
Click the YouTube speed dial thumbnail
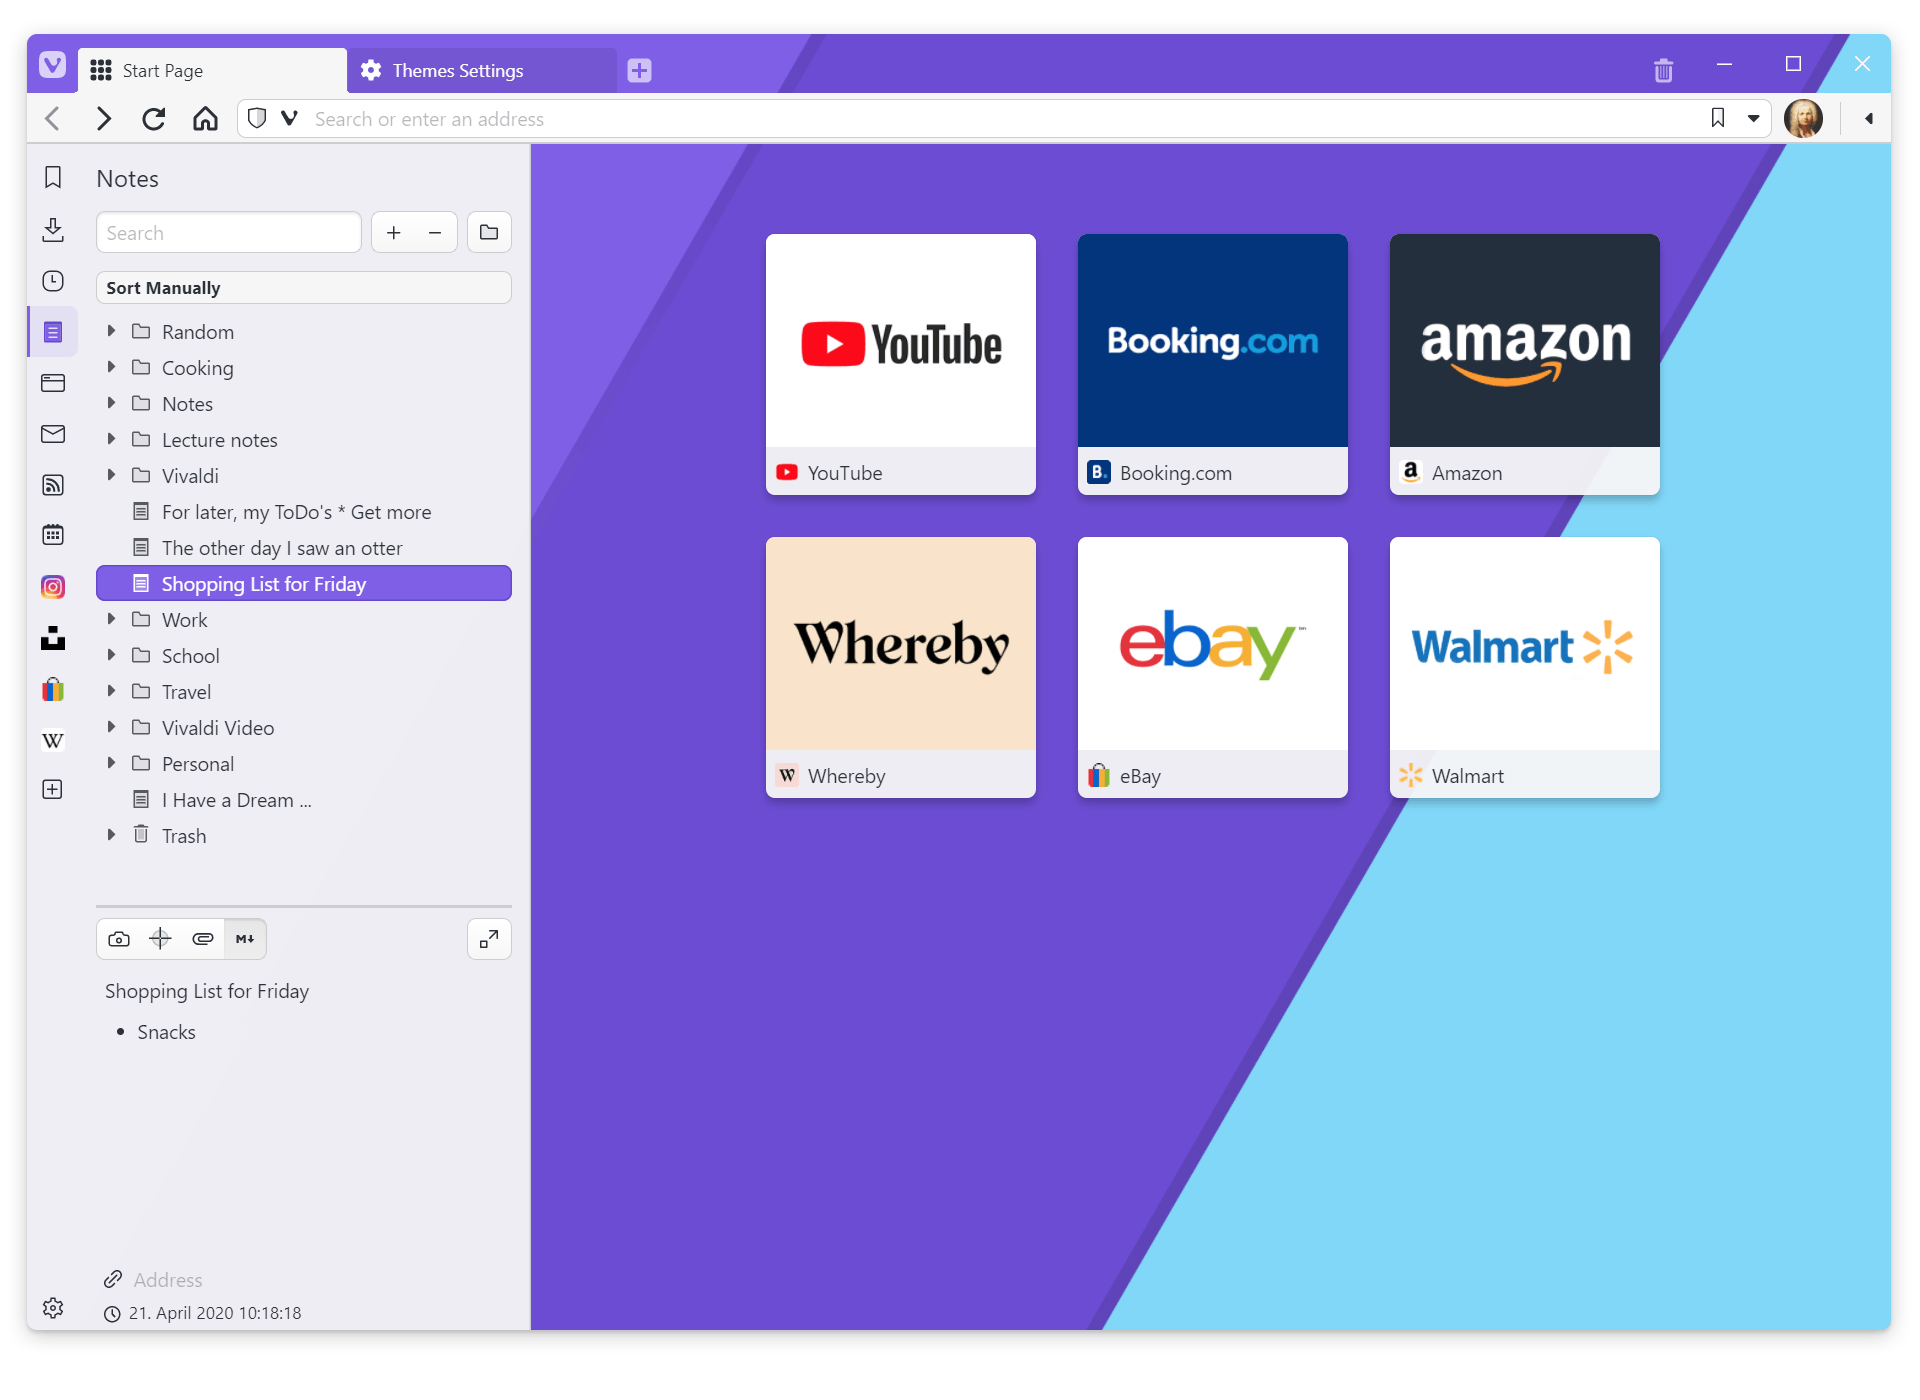tap(900, 364)
